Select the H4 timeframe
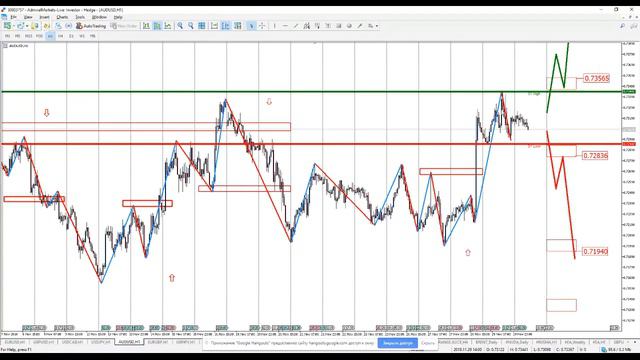This screenshot has height=360, width=640. coord(60,36)
